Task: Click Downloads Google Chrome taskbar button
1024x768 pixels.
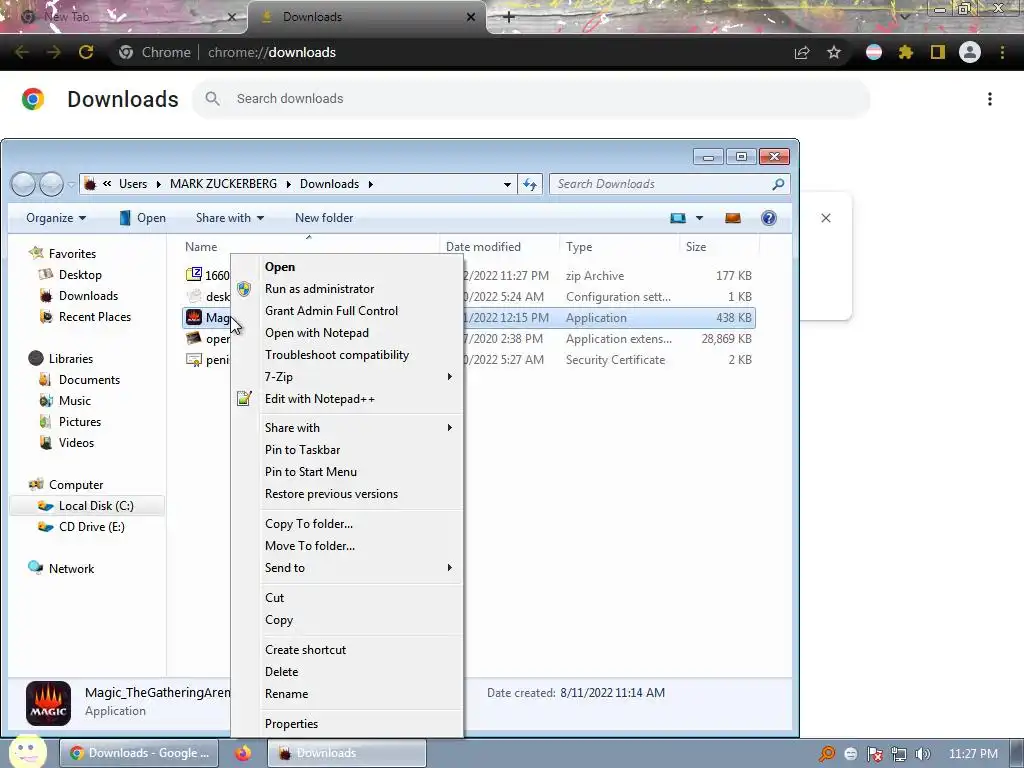Action: [x=139, y=753]
